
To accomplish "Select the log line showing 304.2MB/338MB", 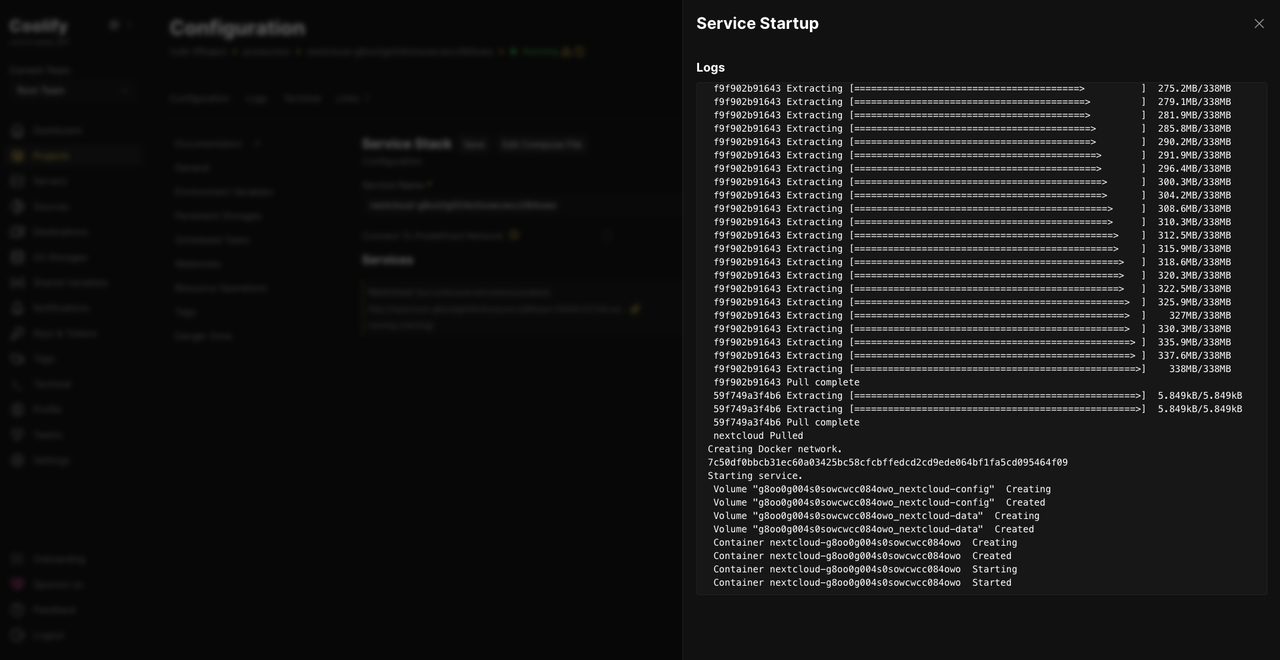I will click(972, 195).
